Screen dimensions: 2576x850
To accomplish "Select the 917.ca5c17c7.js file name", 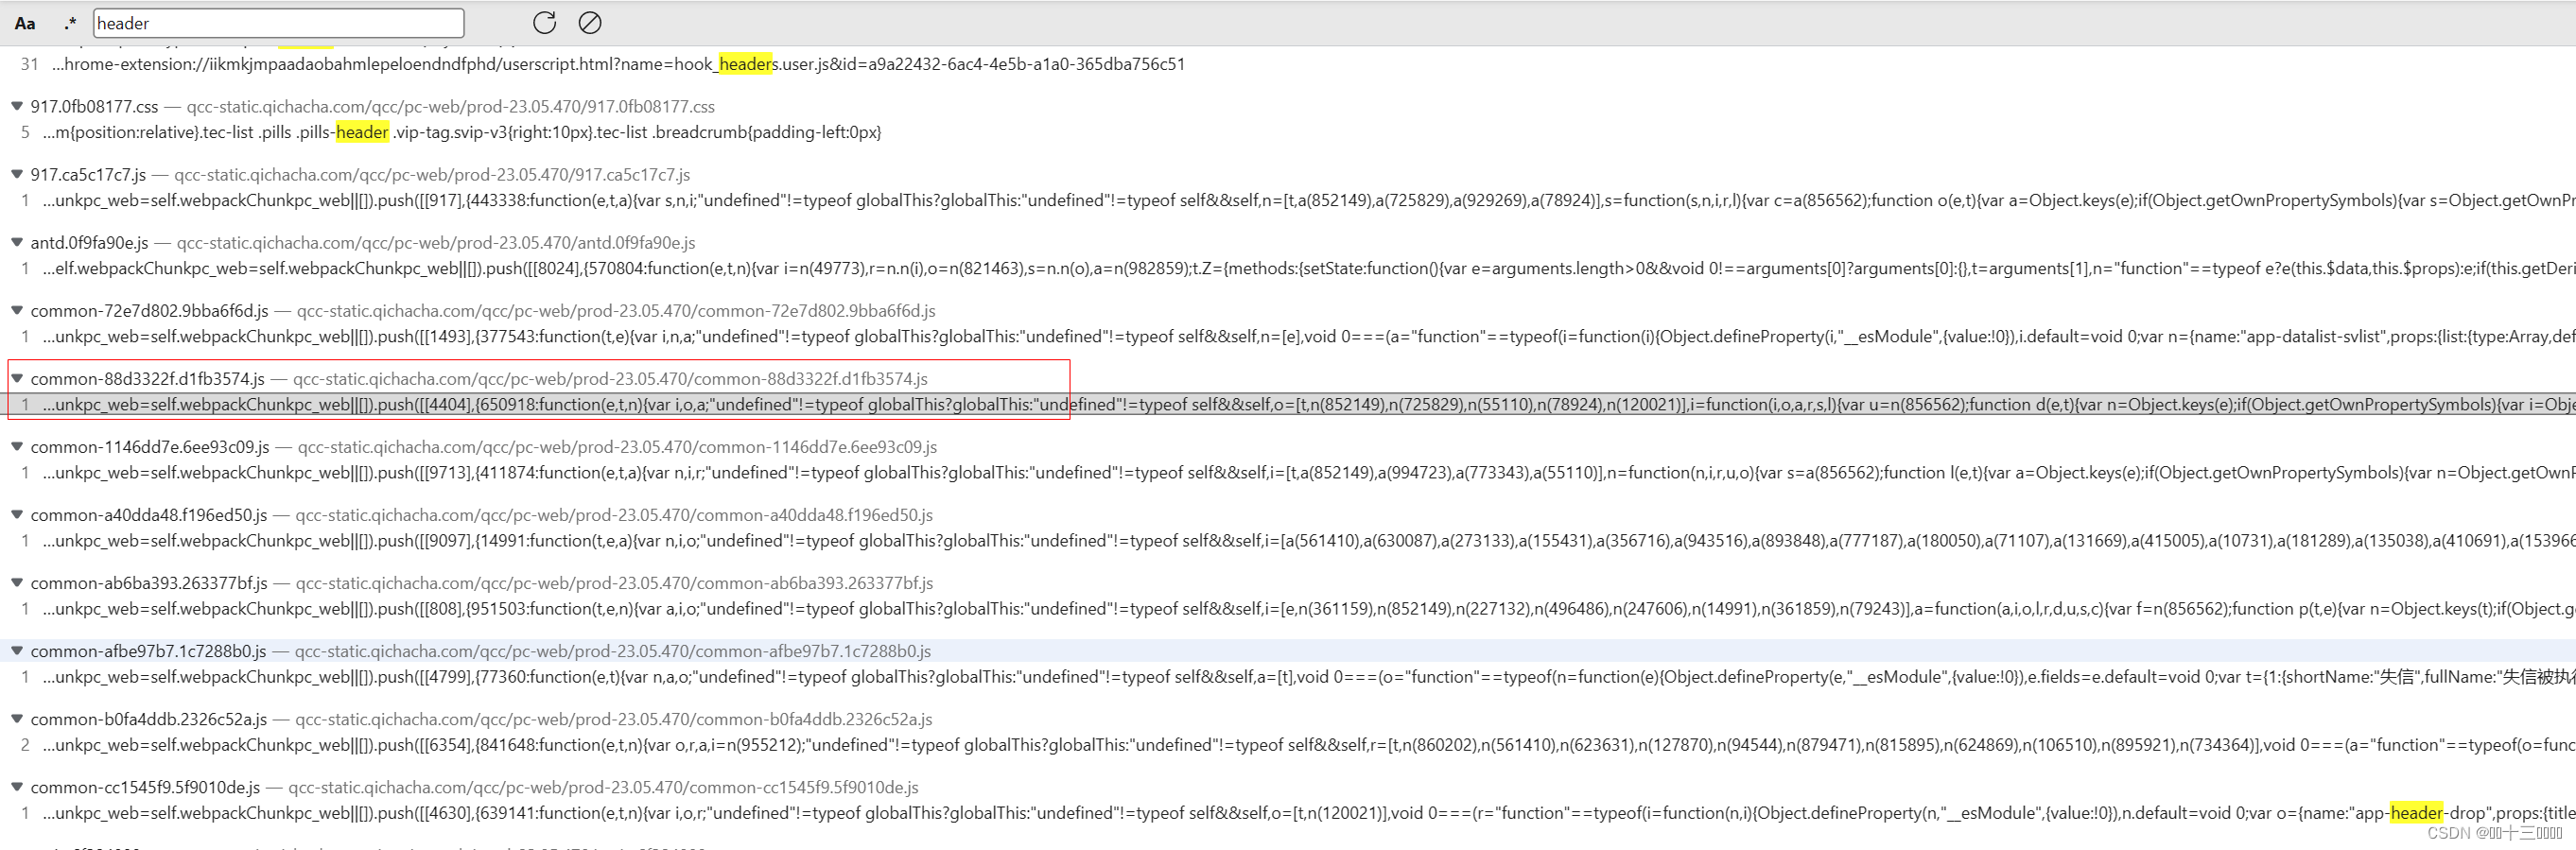I will (88, 174).
